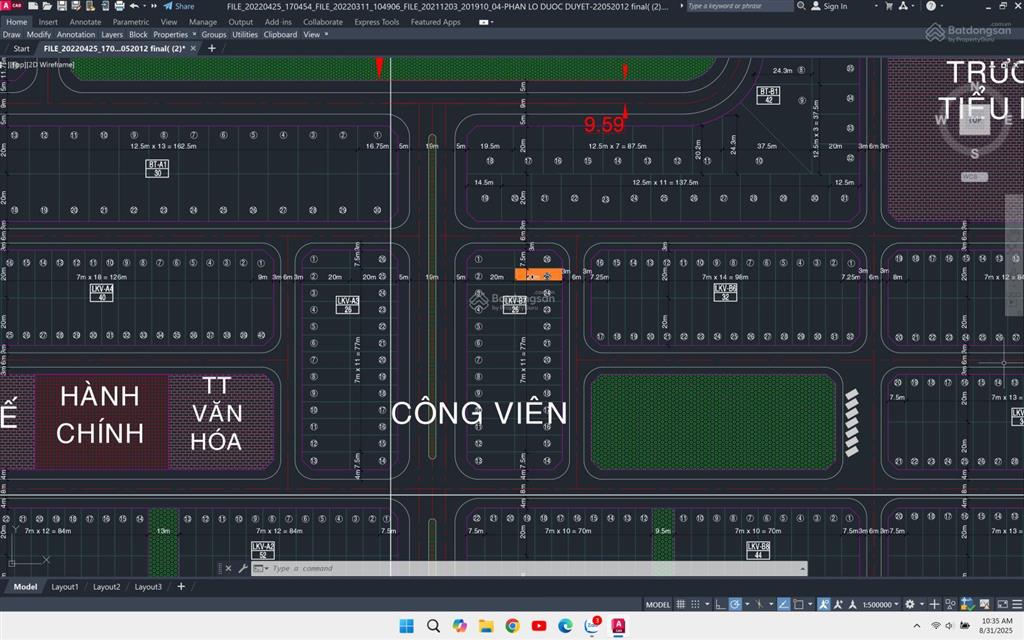Screen dimensions: 1024x640
Task: Open Windows Start menu
Action: [406, 626]
